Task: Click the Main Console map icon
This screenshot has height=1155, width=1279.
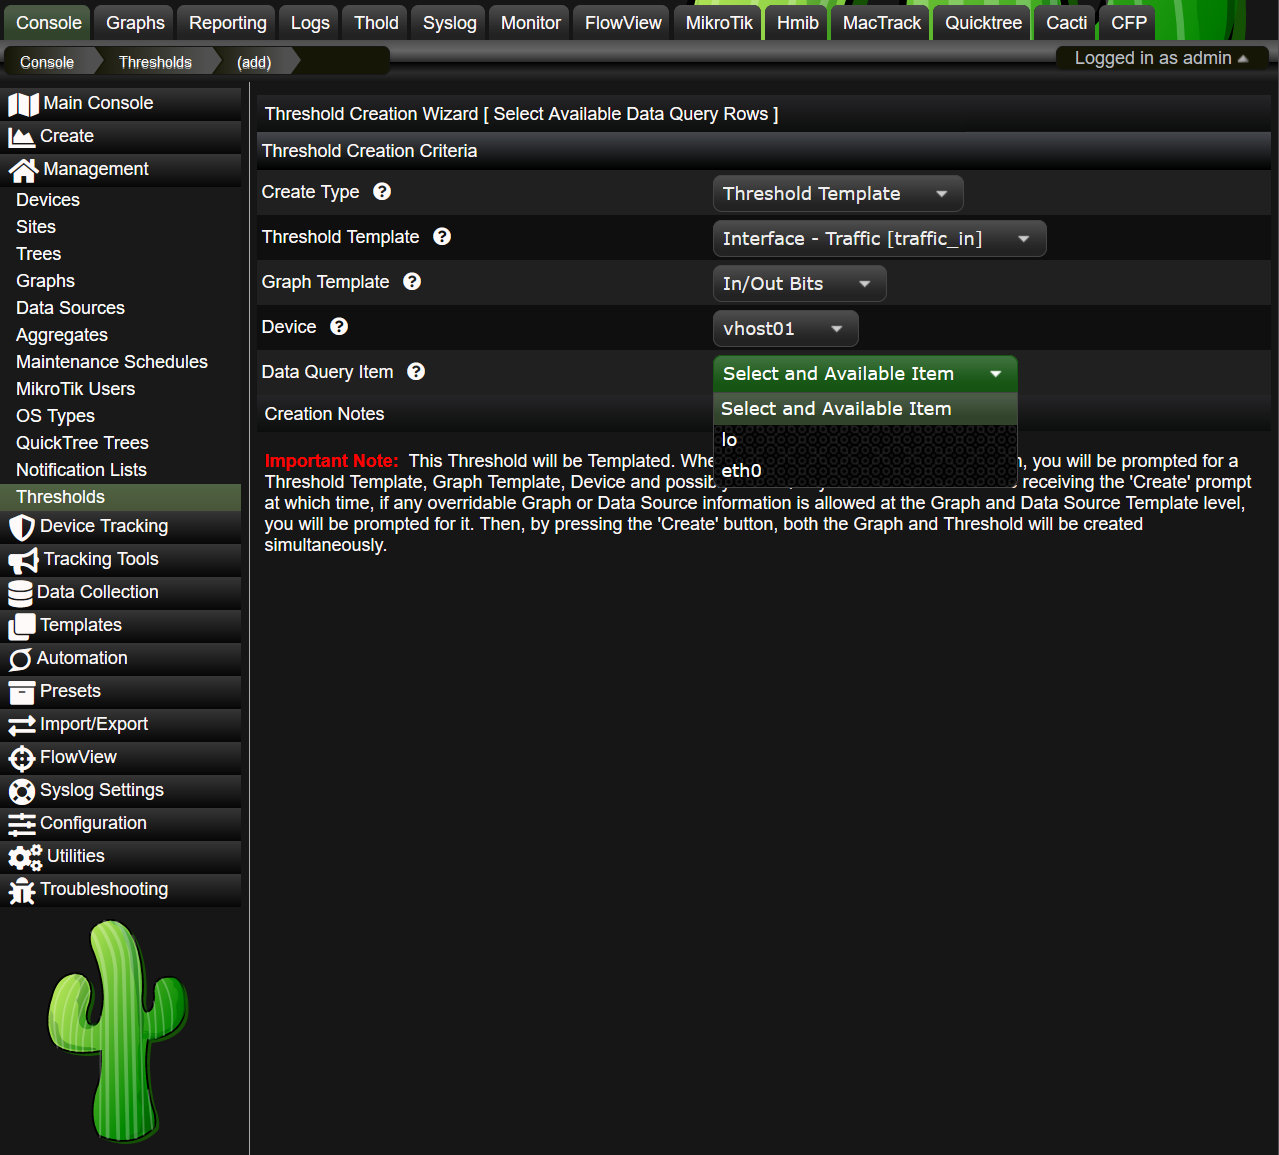Action: [x=23, y=104]
